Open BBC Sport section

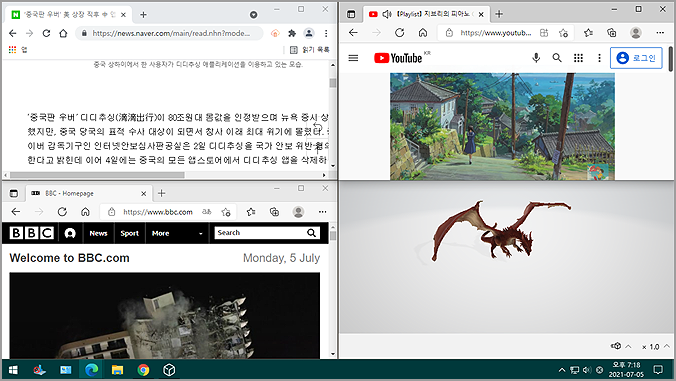tap(129, 233)
